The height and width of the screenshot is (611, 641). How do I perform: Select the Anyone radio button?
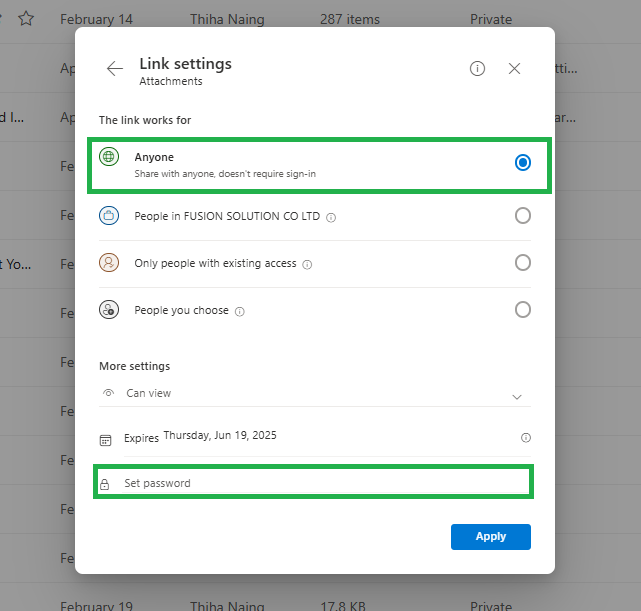pyautogui.click(x=522, y=162)
